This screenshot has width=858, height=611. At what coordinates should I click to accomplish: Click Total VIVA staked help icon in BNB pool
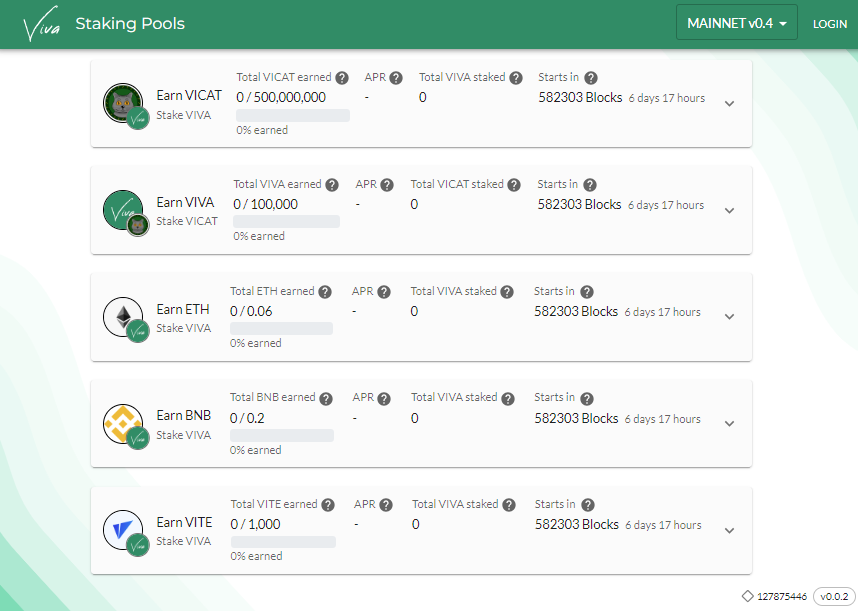[508, 397]
